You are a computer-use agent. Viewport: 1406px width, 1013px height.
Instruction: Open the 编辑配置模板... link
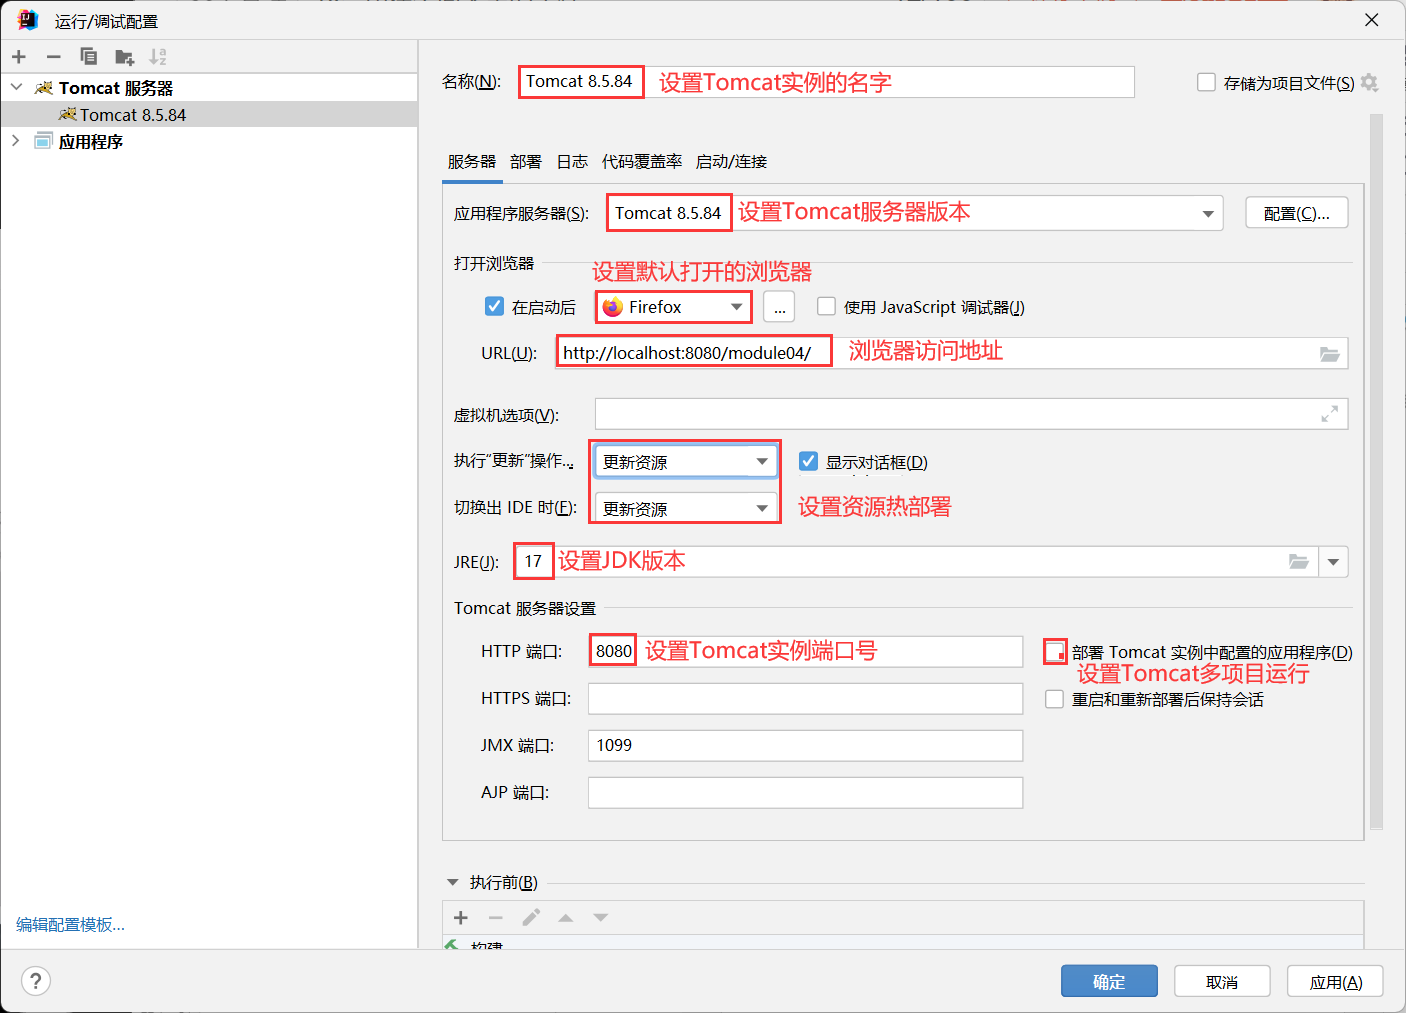point(70,925)
